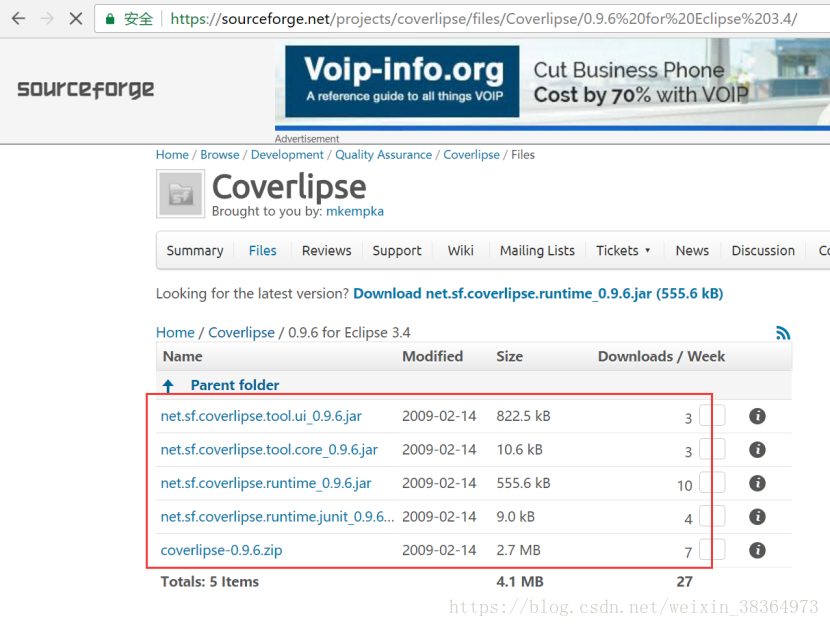
Task: Click Home in the file path breadcrumb
Action: (x=175, y=332)
